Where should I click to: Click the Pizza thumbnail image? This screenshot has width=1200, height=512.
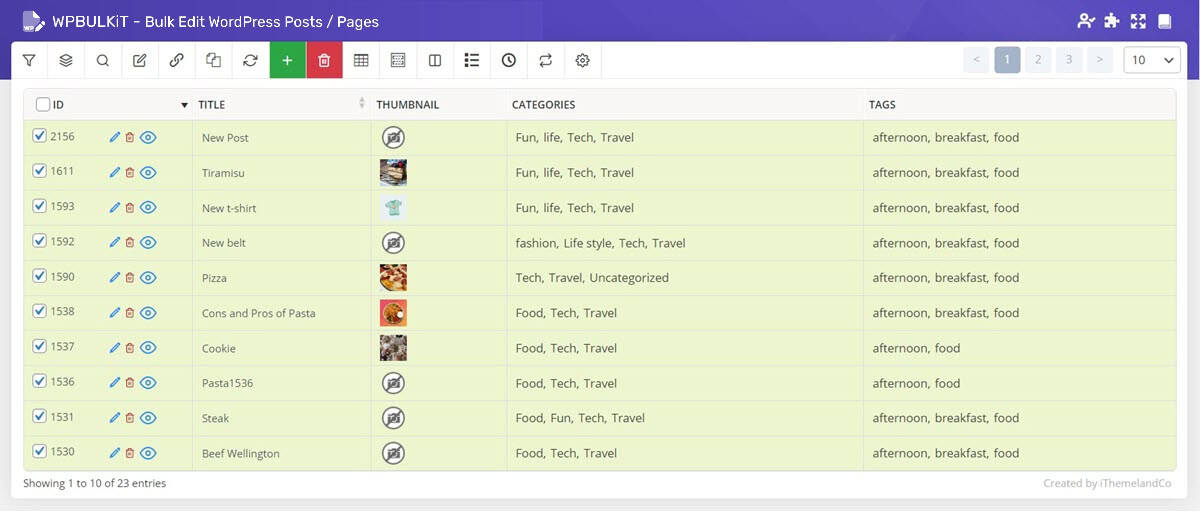point(393,277)
